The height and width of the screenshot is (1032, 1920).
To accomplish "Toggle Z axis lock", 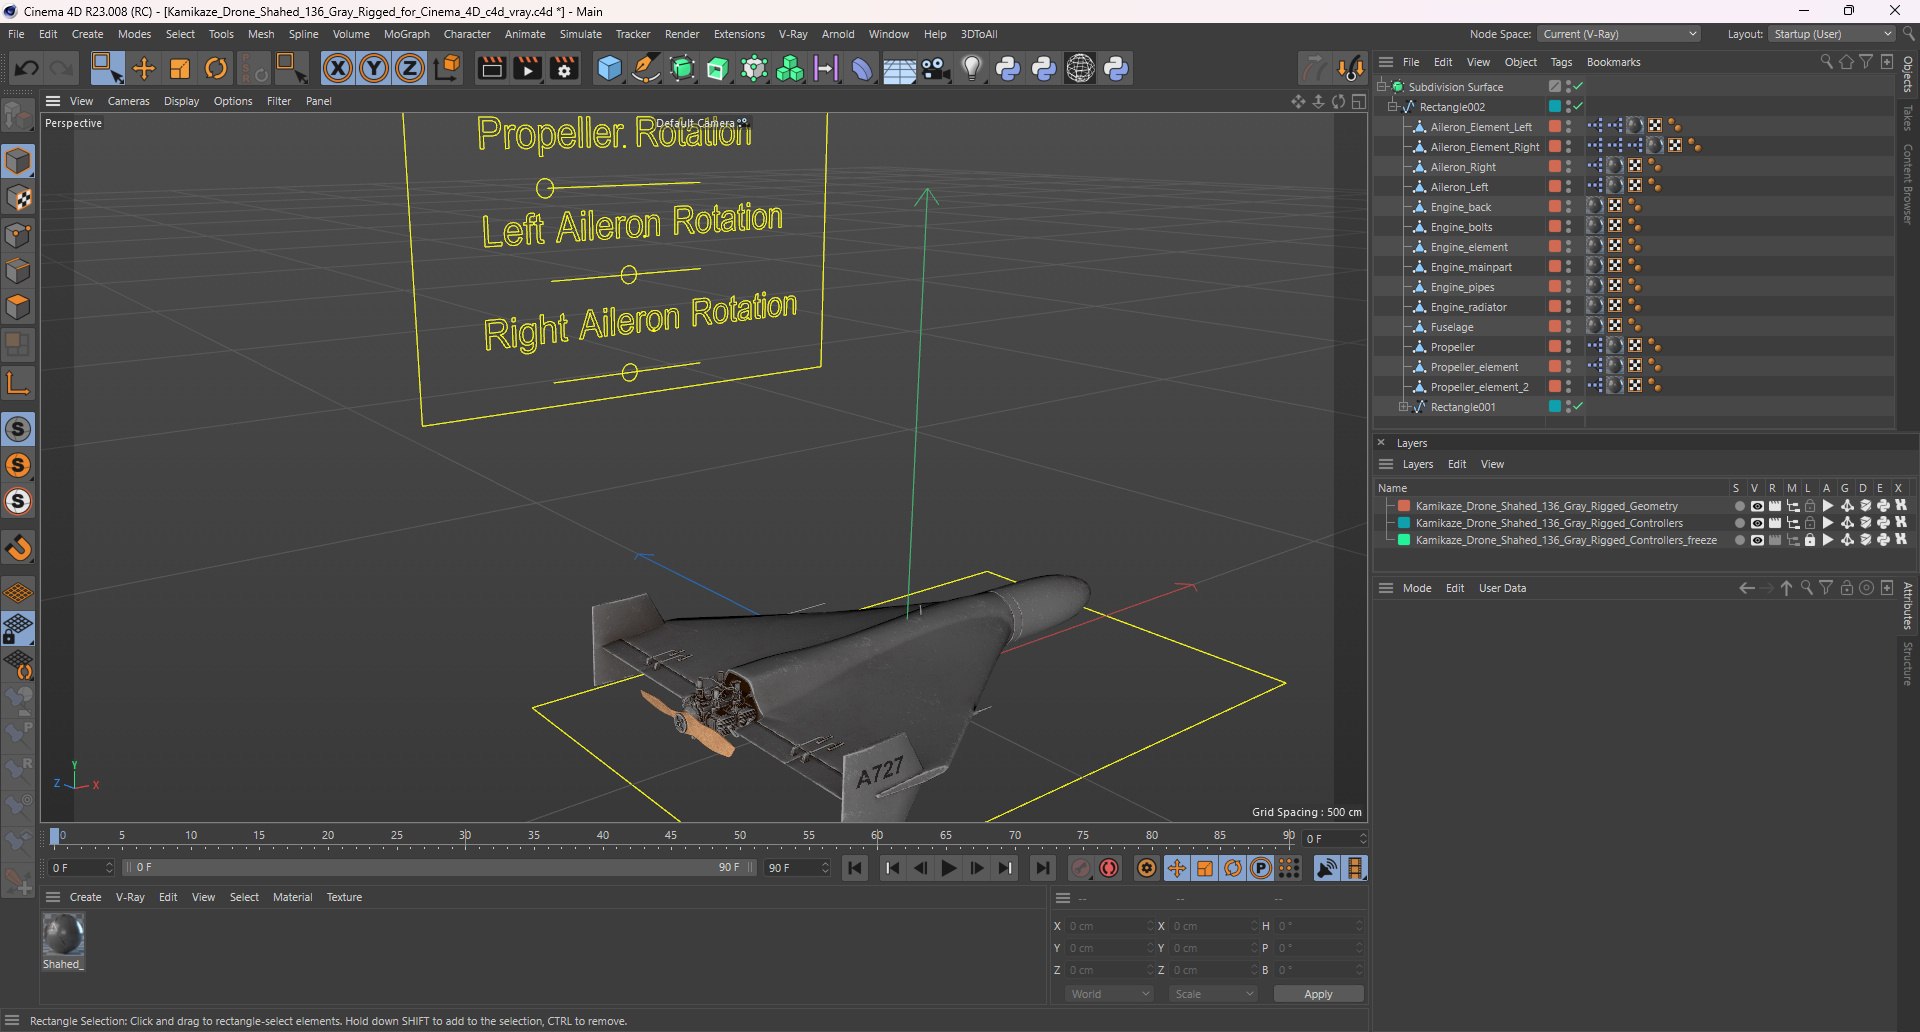I will click(410, 68).
